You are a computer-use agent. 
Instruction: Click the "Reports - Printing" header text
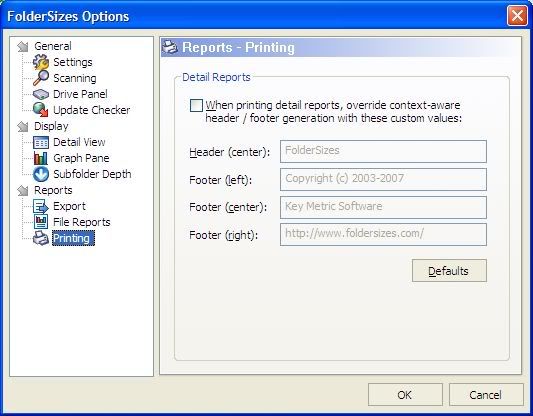click(x=238, y=48)
